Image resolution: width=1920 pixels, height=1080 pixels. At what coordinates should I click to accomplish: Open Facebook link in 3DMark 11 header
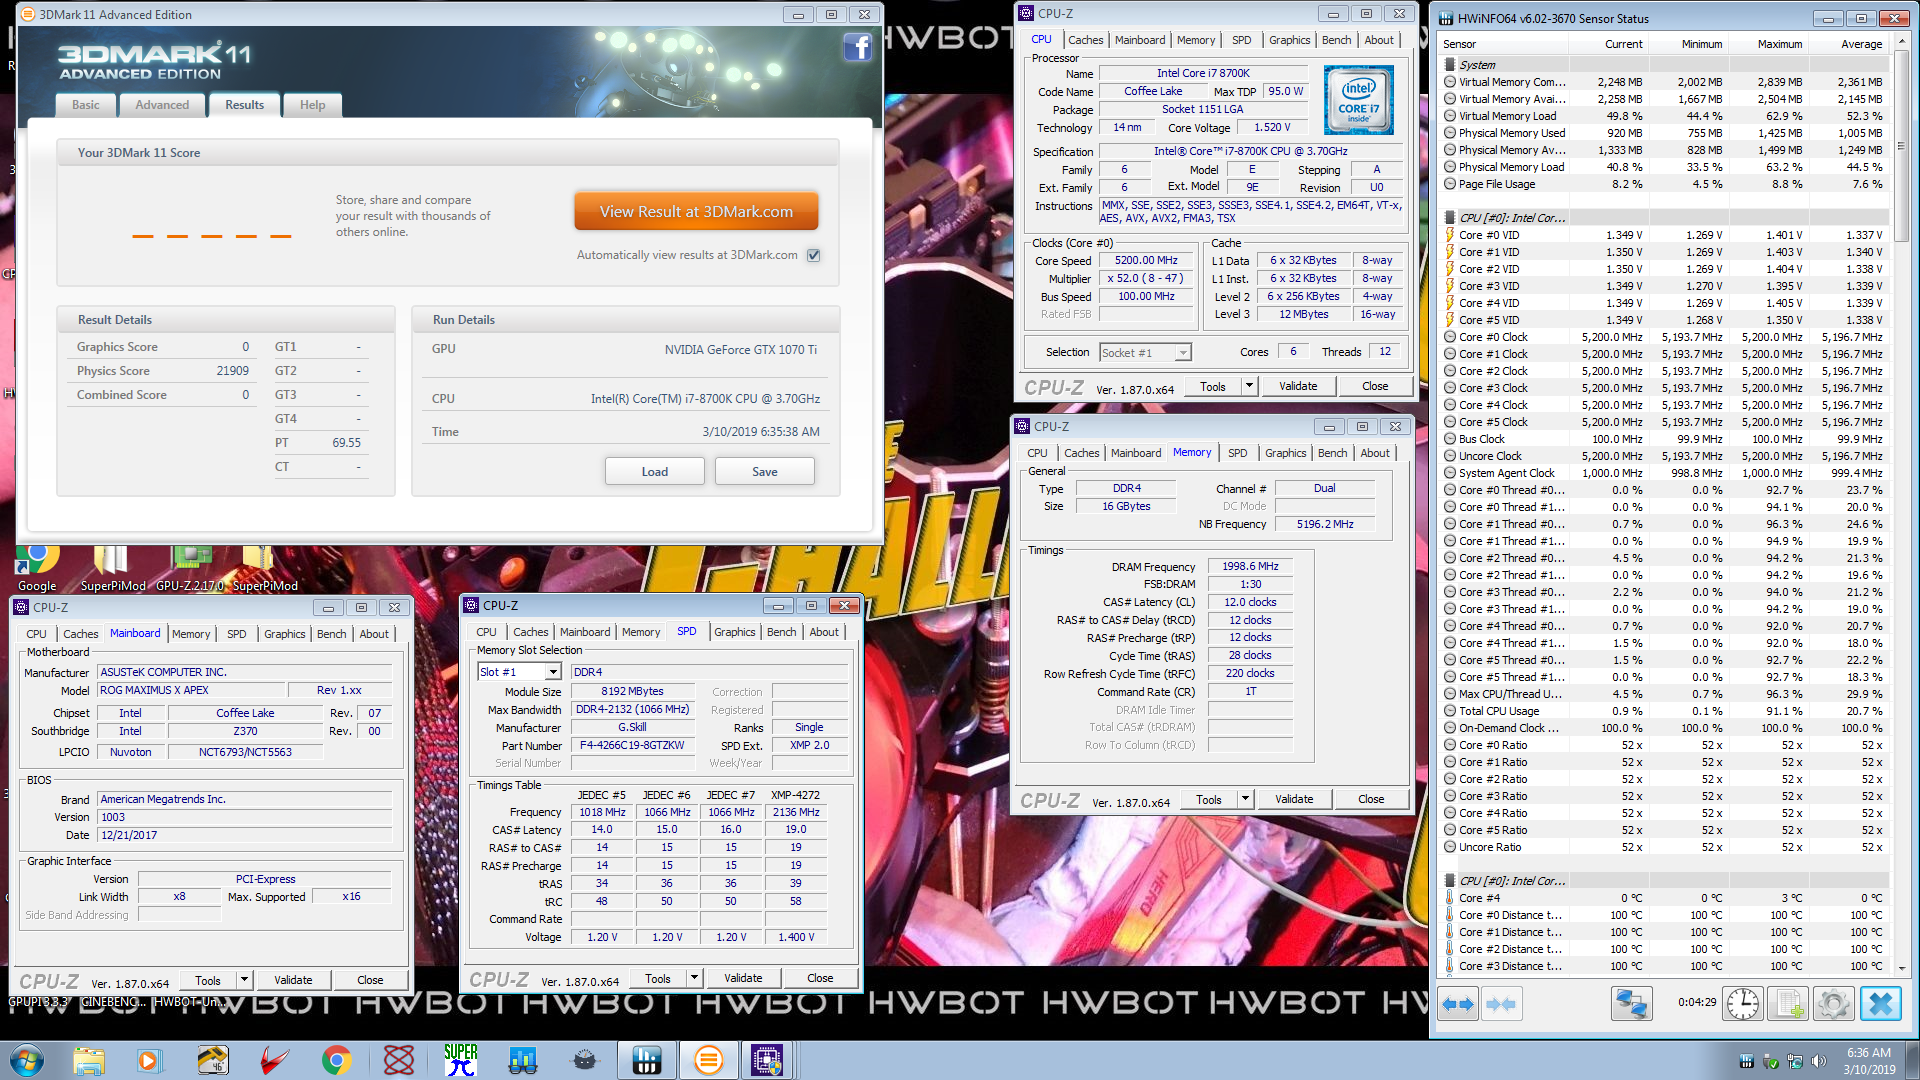857,47
